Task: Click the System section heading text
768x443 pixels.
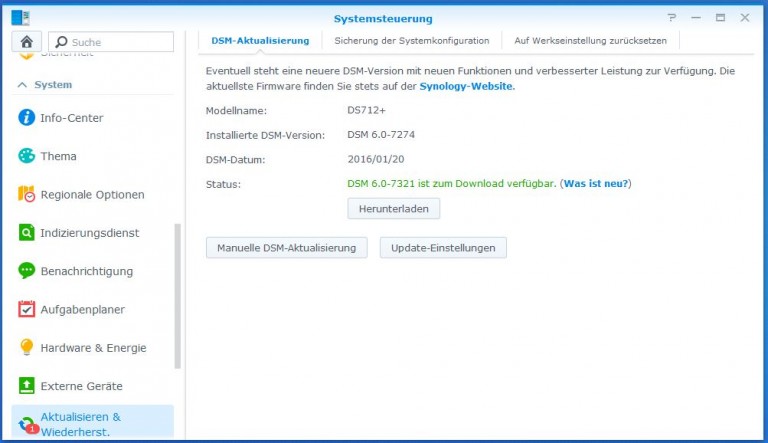Action: pos(53,85)
